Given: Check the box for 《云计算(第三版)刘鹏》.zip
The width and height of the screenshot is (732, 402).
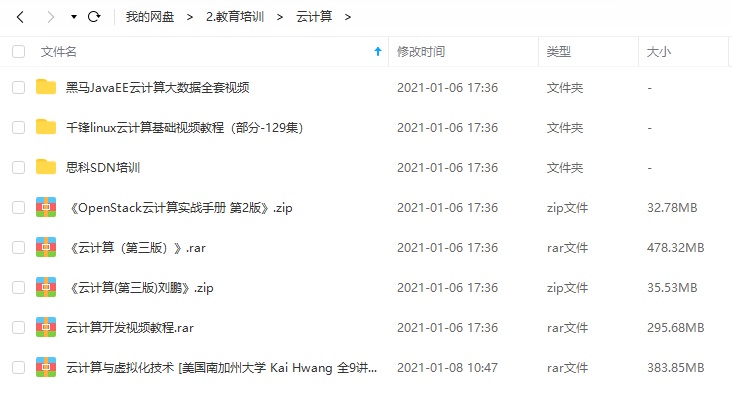Looking at the screenshot, I should click(x=18, y=288).
